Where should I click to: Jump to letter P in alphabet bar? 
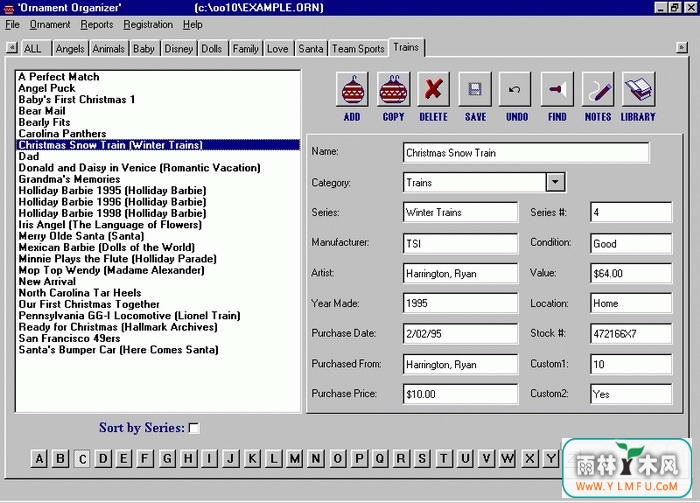(x=358, y=458)
